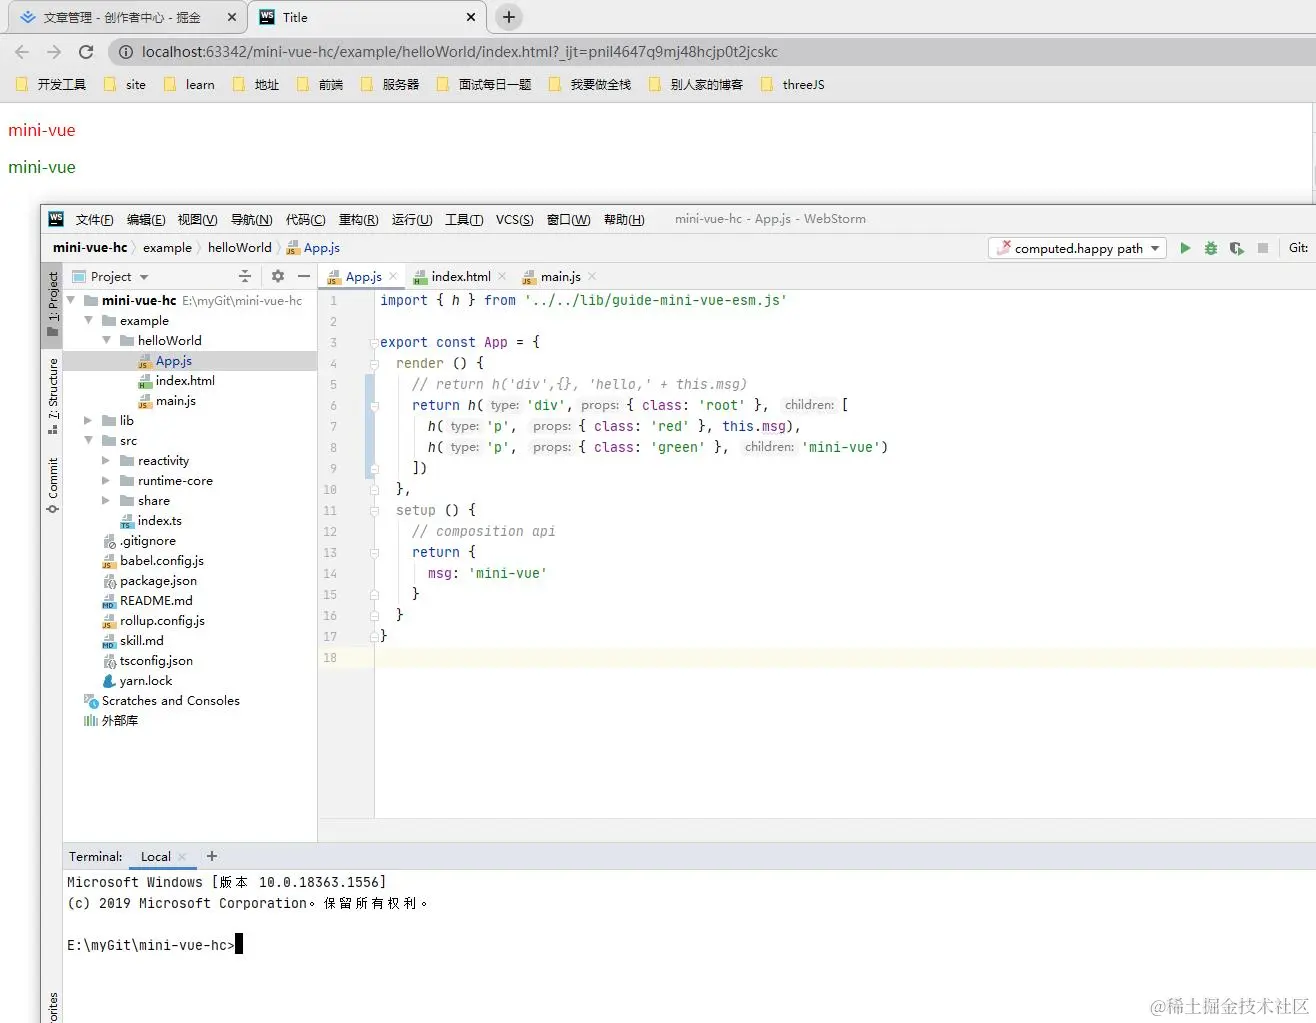Screen dimensions: 1316x1023
Task: Run the computed.happy path configuration
Action: point(1185,248)
